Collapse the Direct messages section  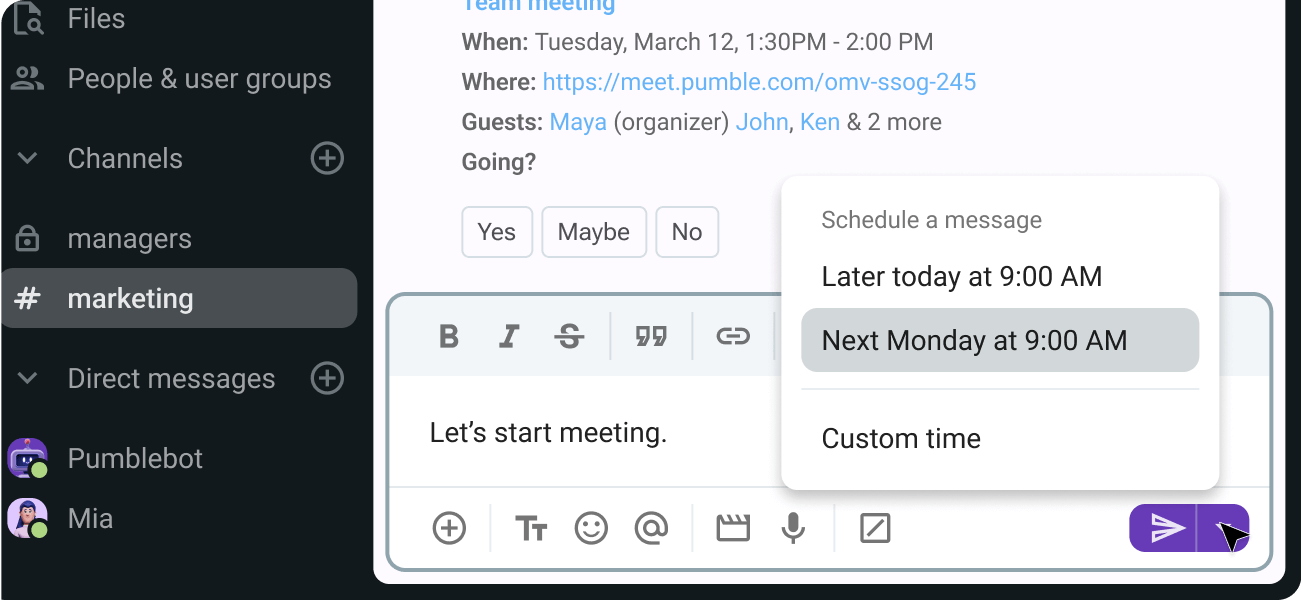coord(28,378)
